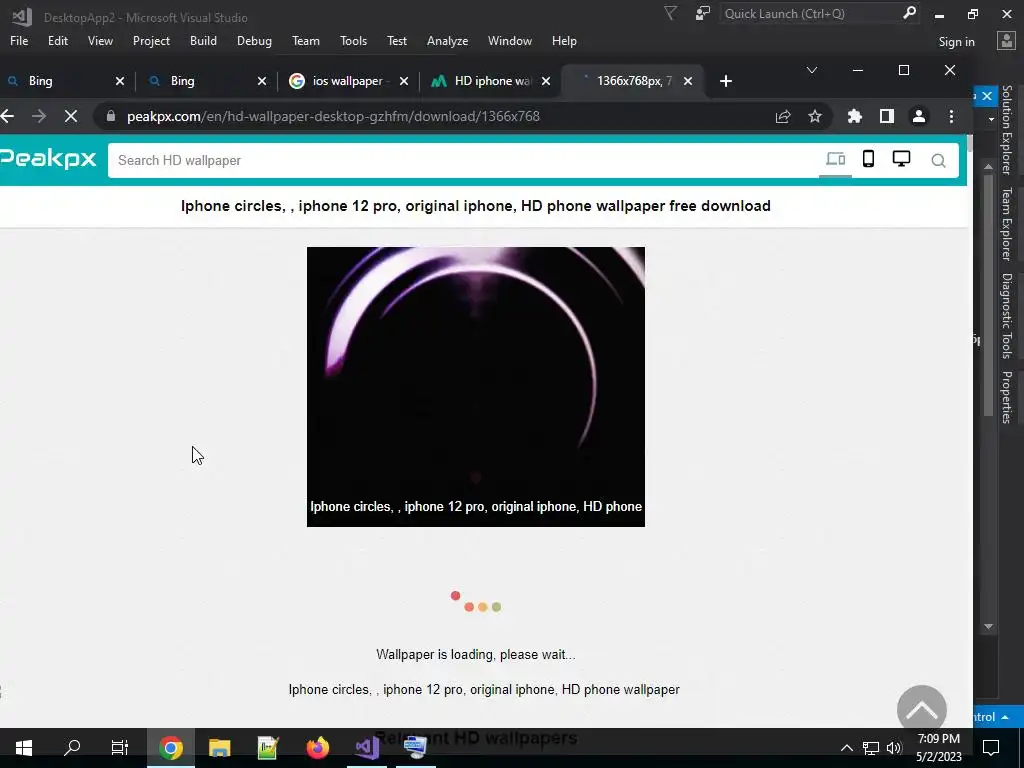
Task: Click the network tray icon
Action: pyautogui.click(x=871, y=748)
